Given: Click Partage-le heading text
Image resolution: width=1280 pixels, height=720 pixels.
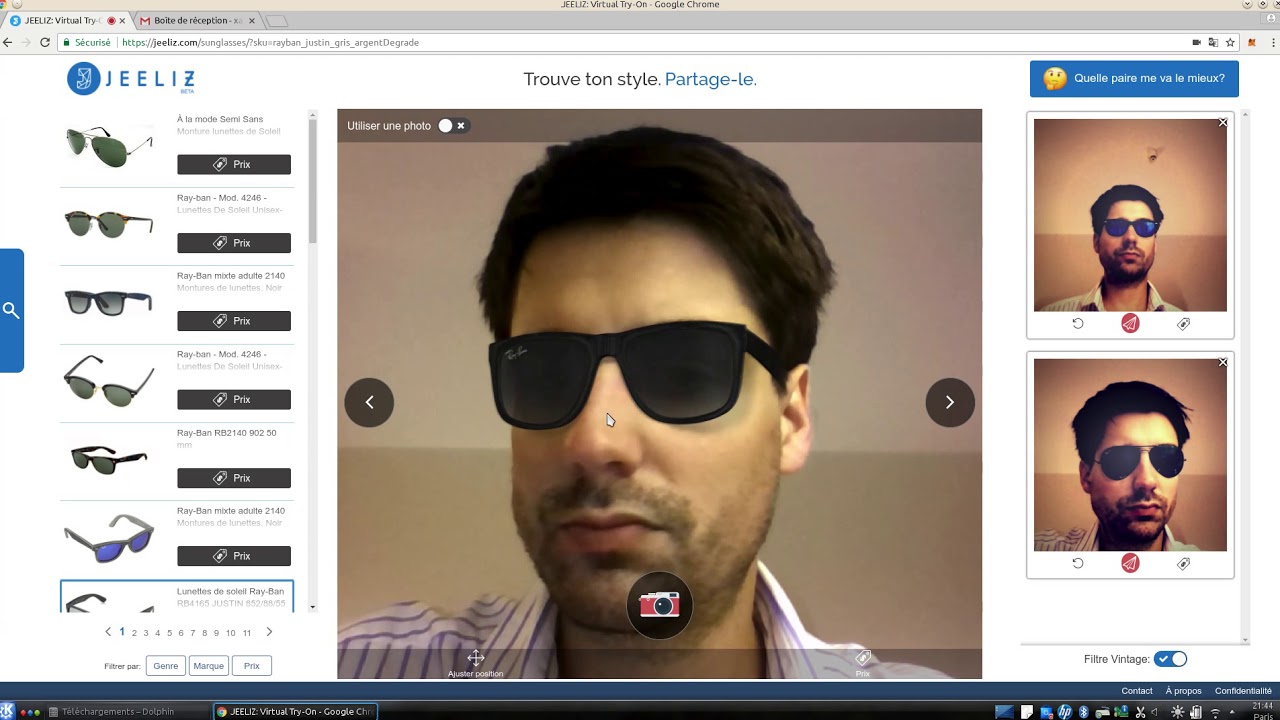Looking at the screenshot, I should (710, 79).
